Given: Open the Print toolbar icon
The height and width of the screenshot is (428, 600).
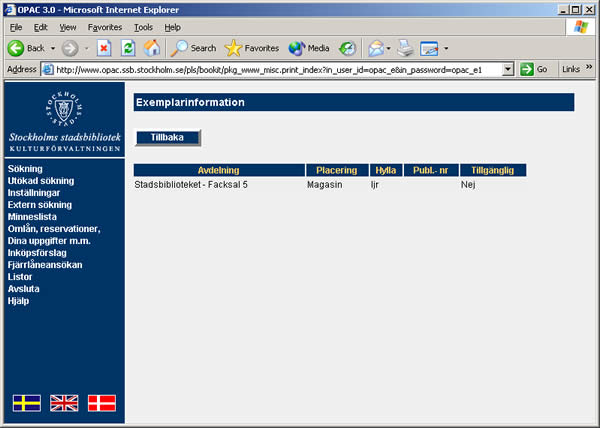Looking at the screenshot, I should point(405,48).
